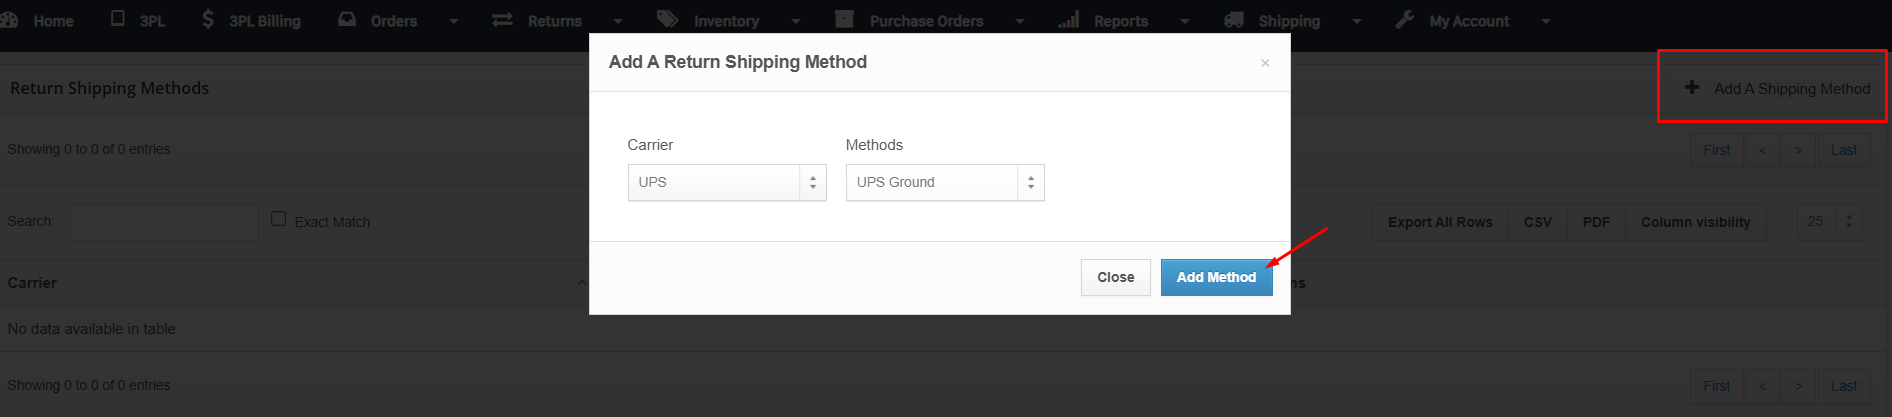Dismiss the dialog with the X button

tap(1265, 63)
